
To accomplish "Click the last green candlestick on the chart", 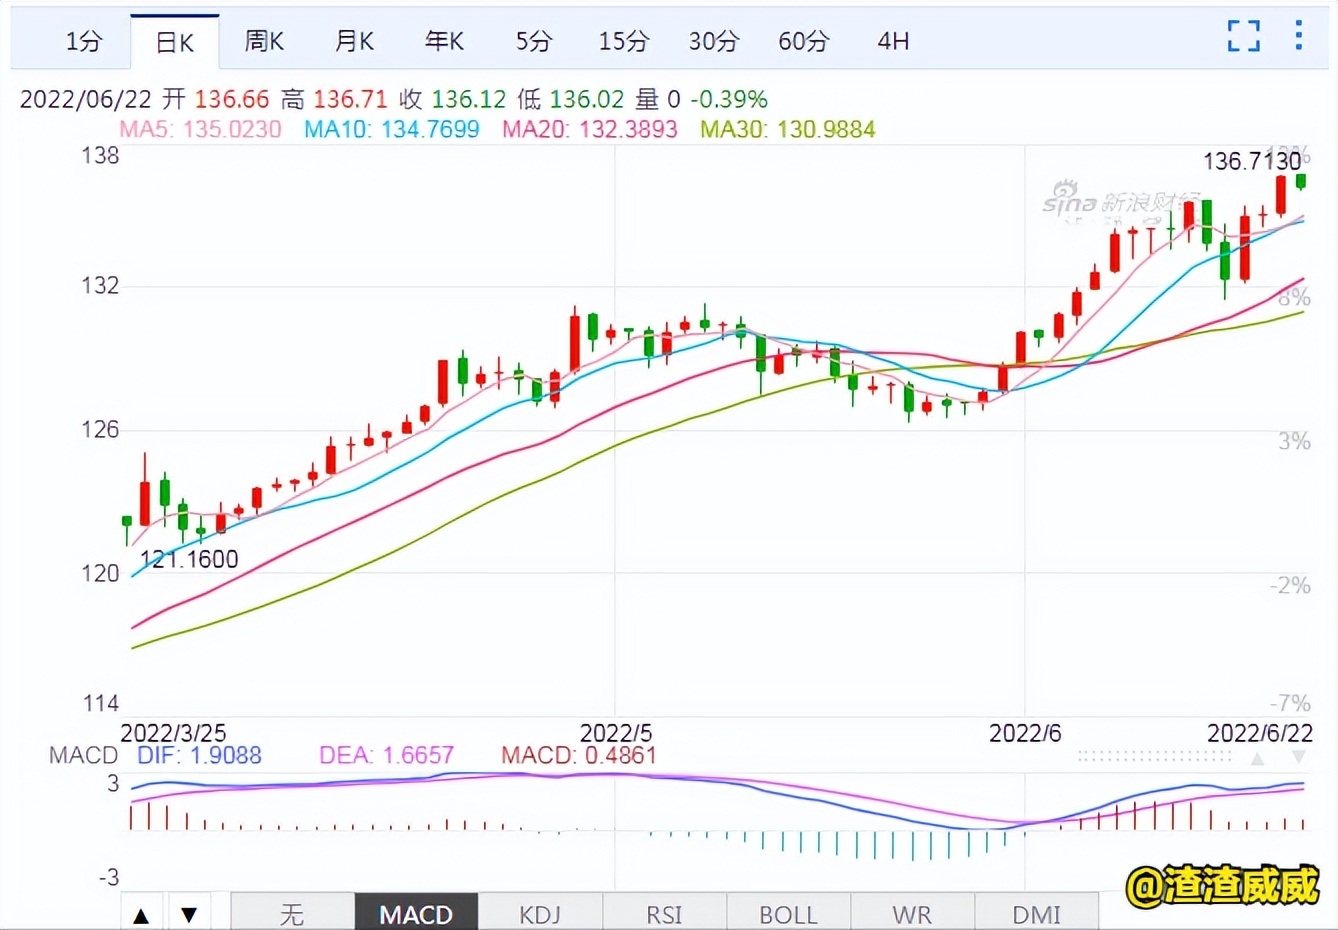I will [1301, 181].
